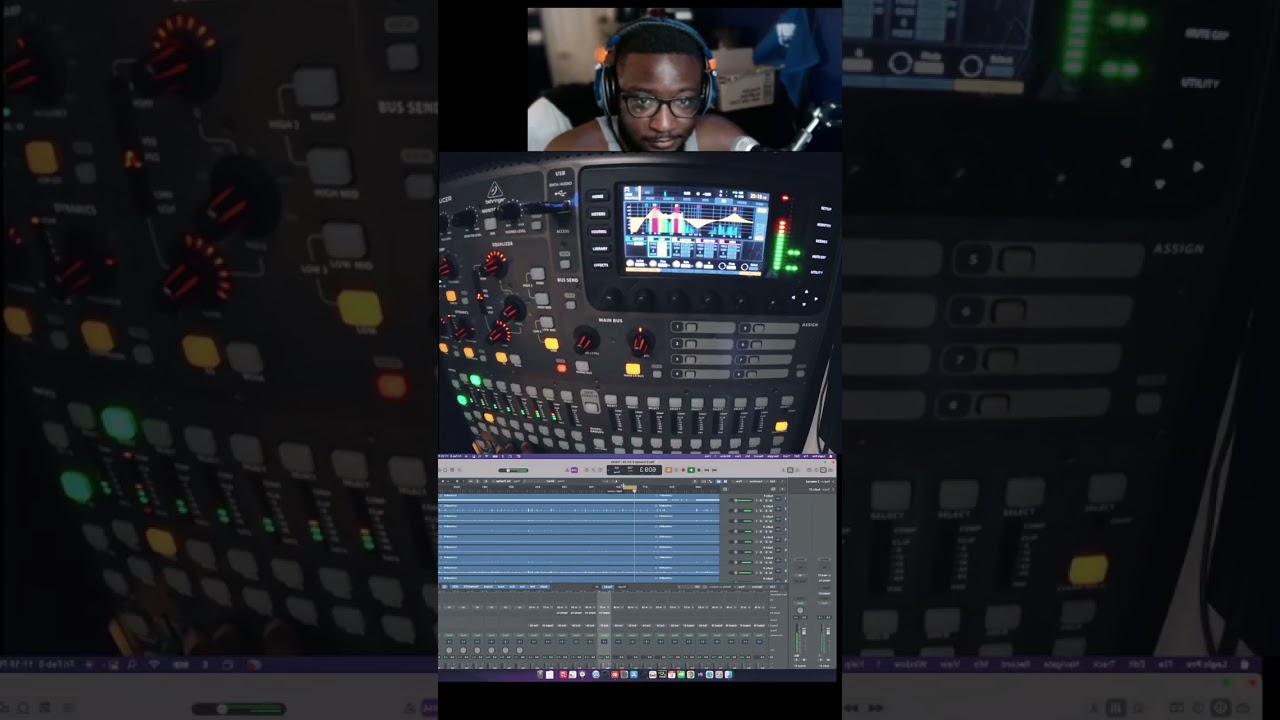Open the tracks area Functions menu

pyautogui.click(x=757, y=481)
